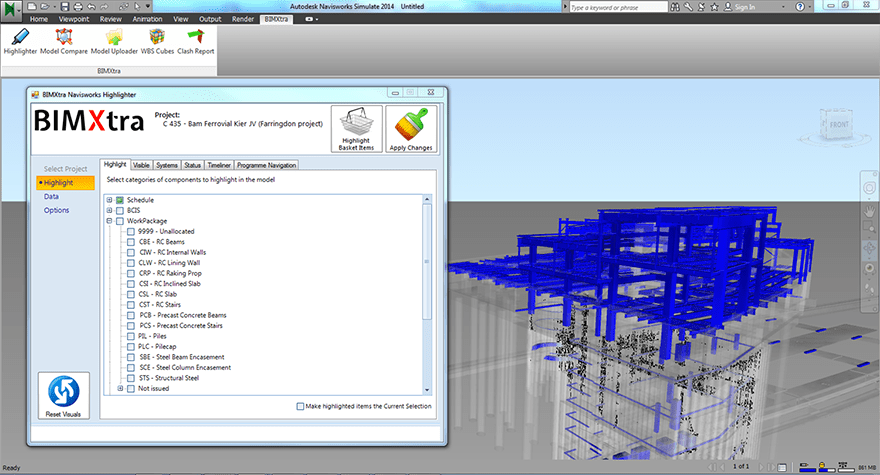Open the Steering Wheels tool on navigation bar
This screenshot has height=475, width=880.
pos(869,188)
